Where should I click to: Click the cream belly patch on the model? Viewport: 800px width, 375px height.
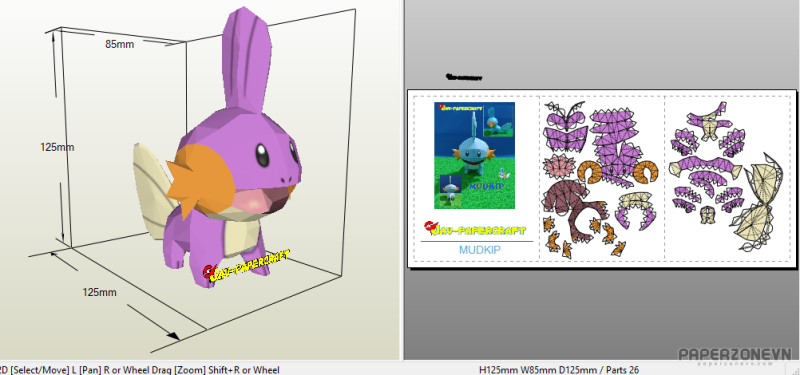[240, 236]
